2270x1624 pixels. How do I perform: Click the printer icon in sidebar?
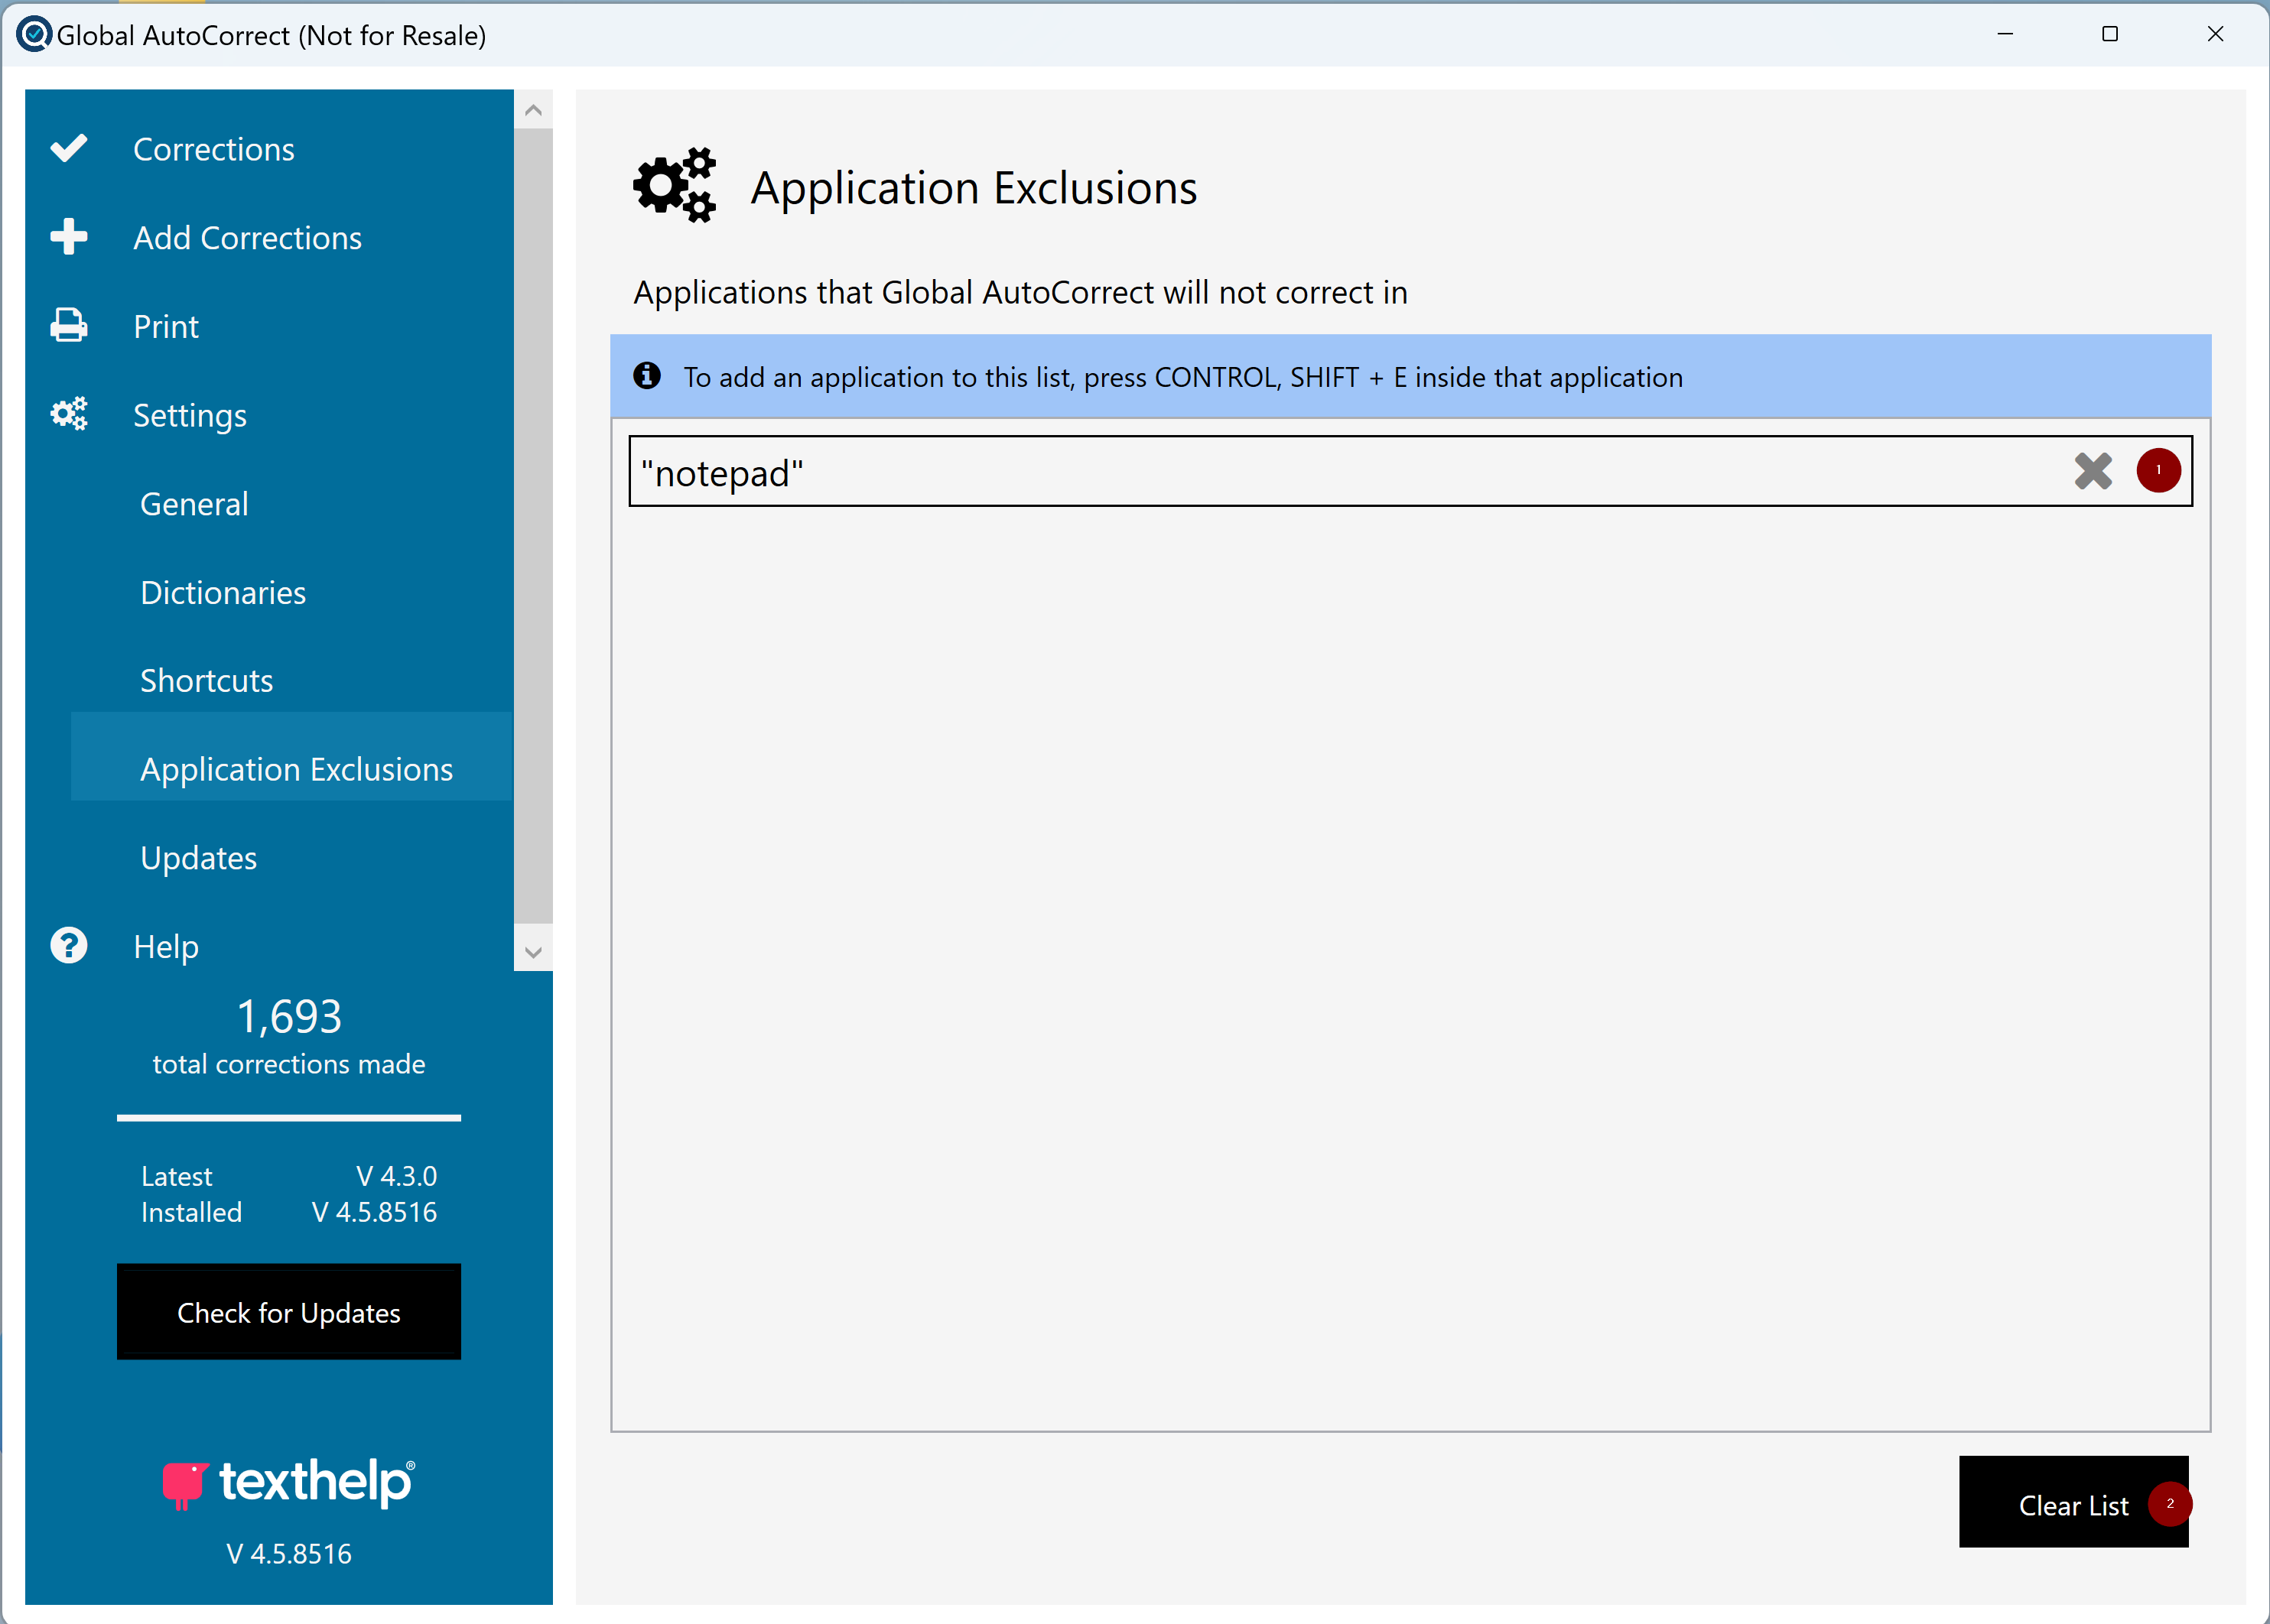click(69, 326)
